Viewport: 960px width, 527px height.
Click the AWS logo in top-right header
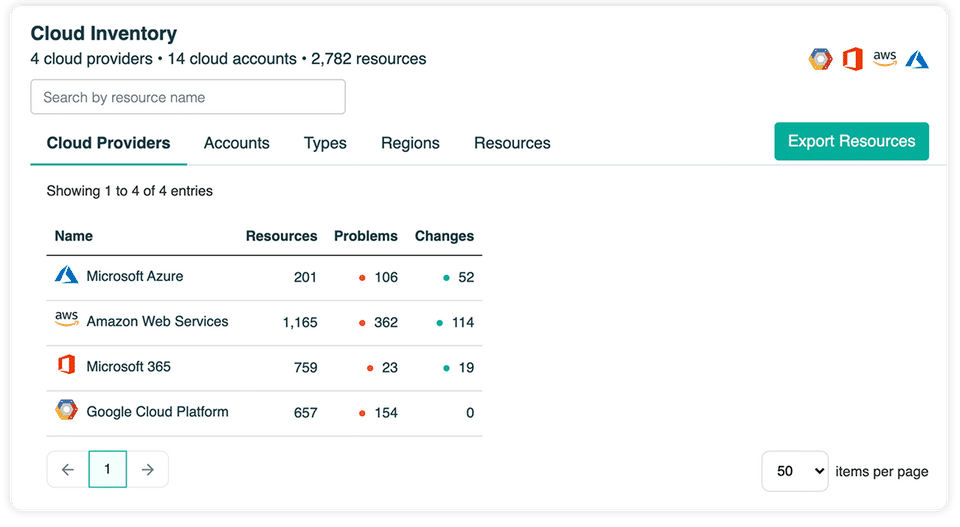[x=884, y=59]
